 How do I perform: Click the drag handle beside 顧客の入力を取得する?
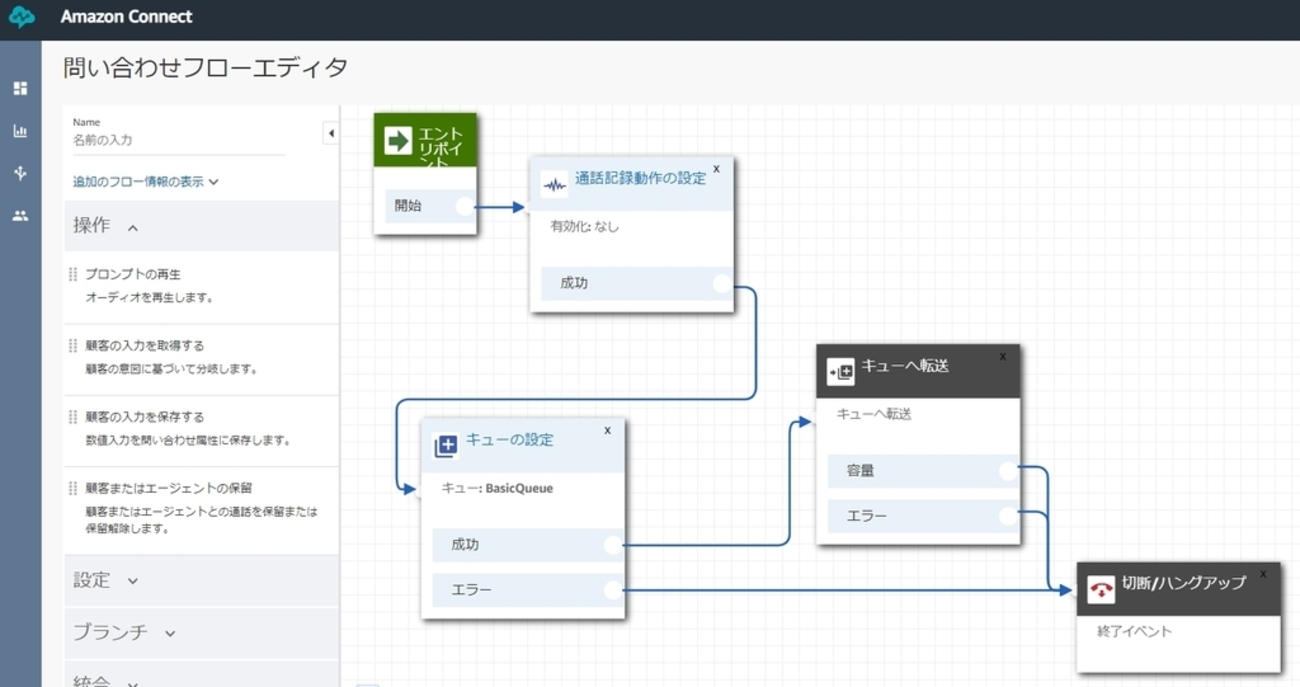point(73,345)
